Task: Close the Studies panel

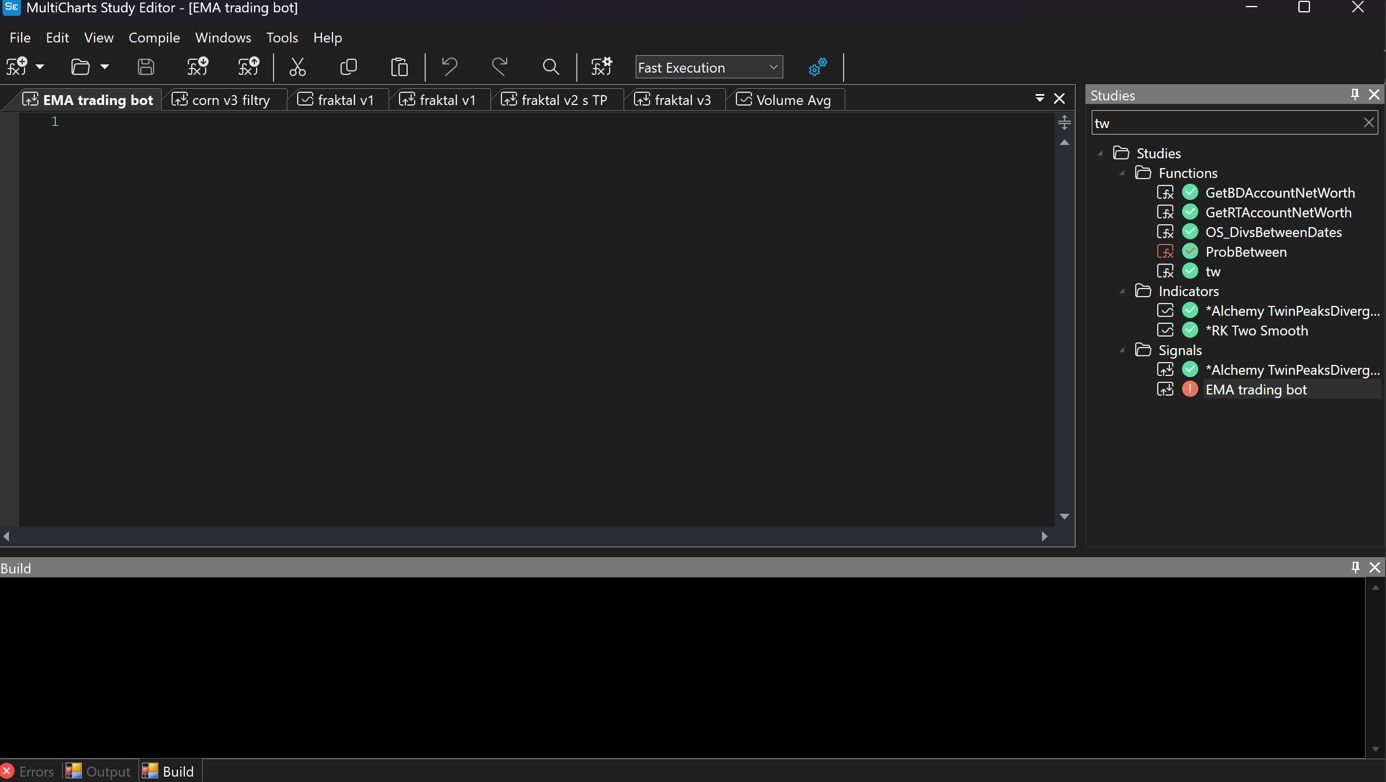Action: pos(1374,94)
